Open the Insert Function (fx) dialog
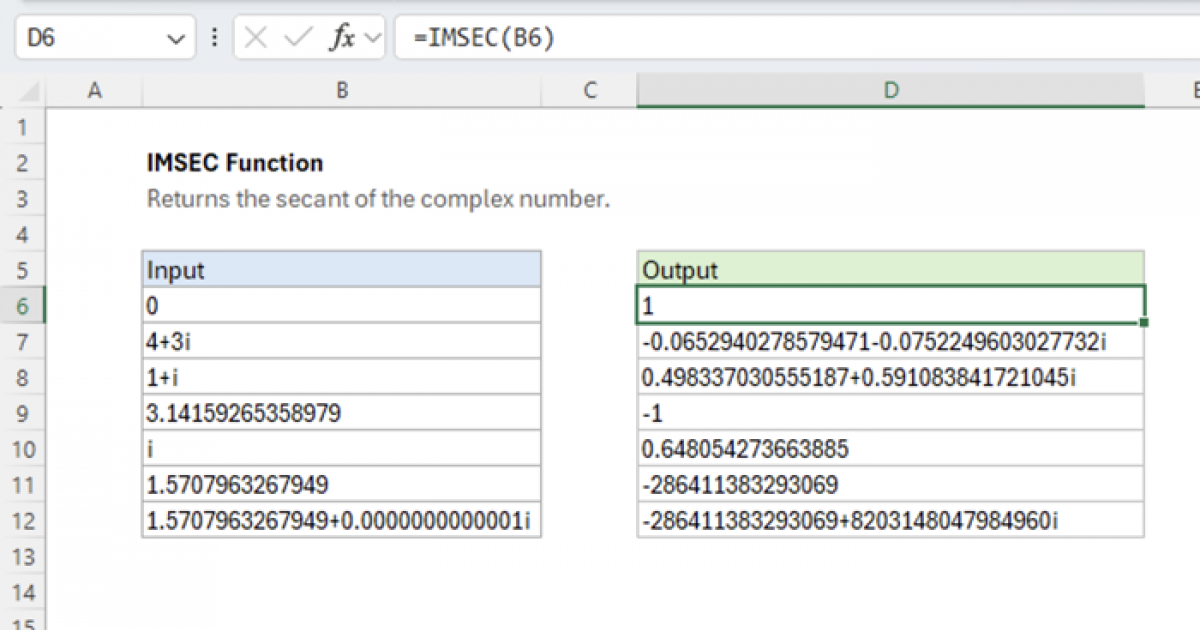The width and height of the screenshot is (1200, 630). coord(341,38)
